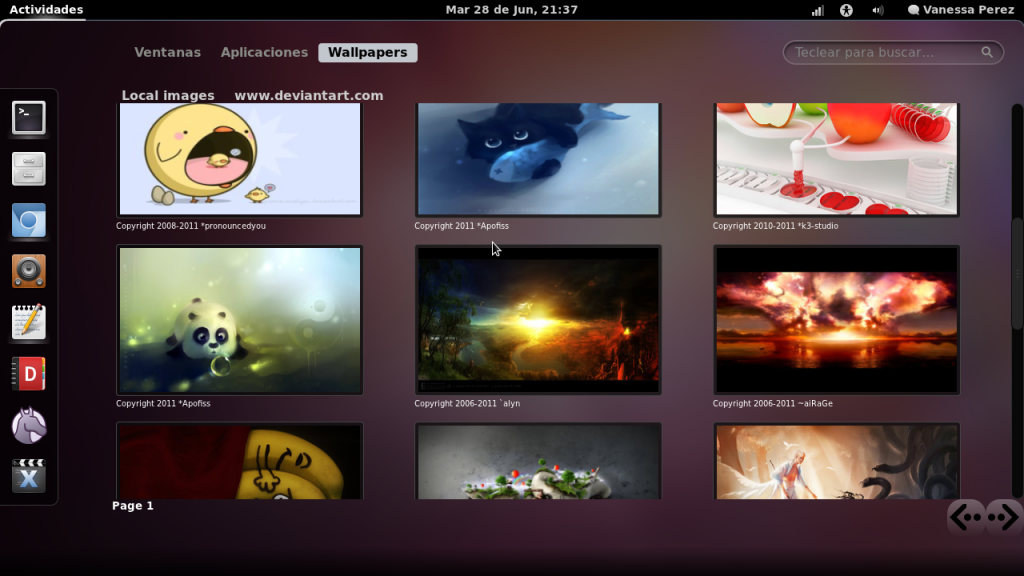Launch the Chromium browser dash icon

click(x=29, y=220)
